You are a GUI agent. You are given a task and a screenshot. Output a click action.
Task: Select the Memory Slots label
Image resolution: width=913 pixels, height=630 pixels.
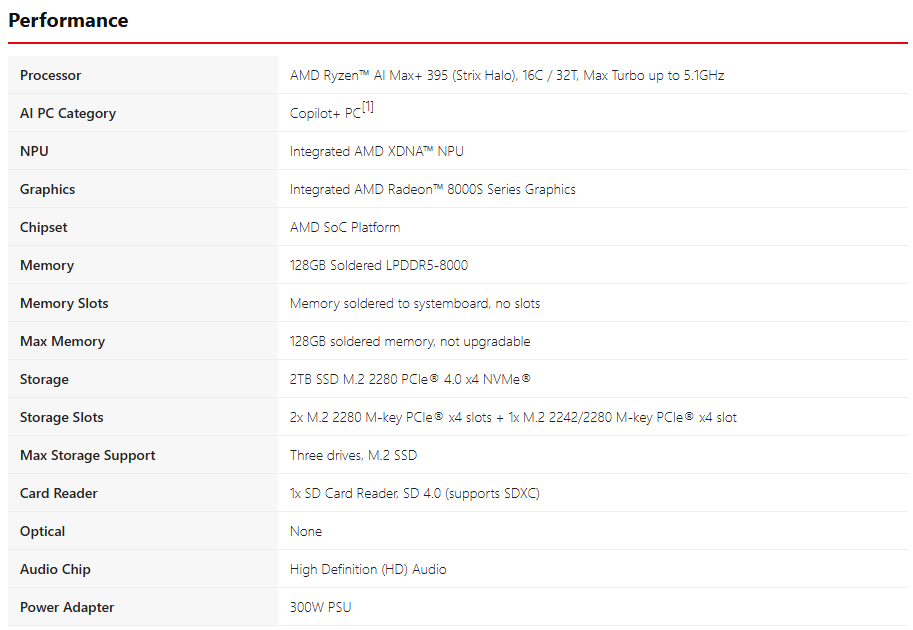64,303
